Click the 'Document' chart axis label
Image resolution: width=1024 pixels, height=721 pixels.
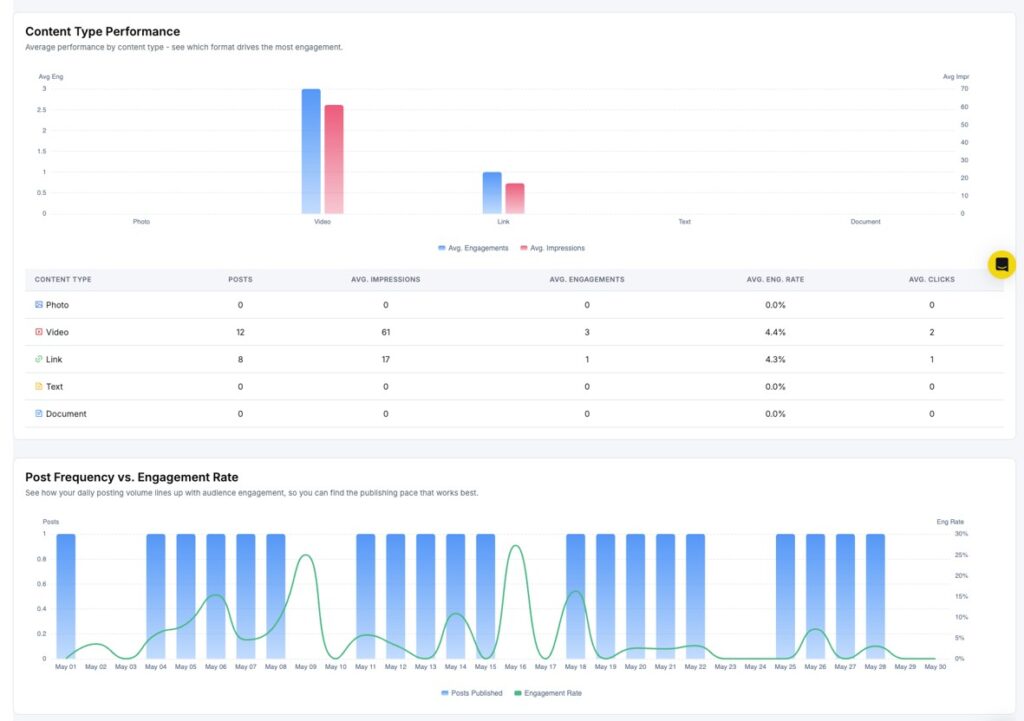coord(865,222)
